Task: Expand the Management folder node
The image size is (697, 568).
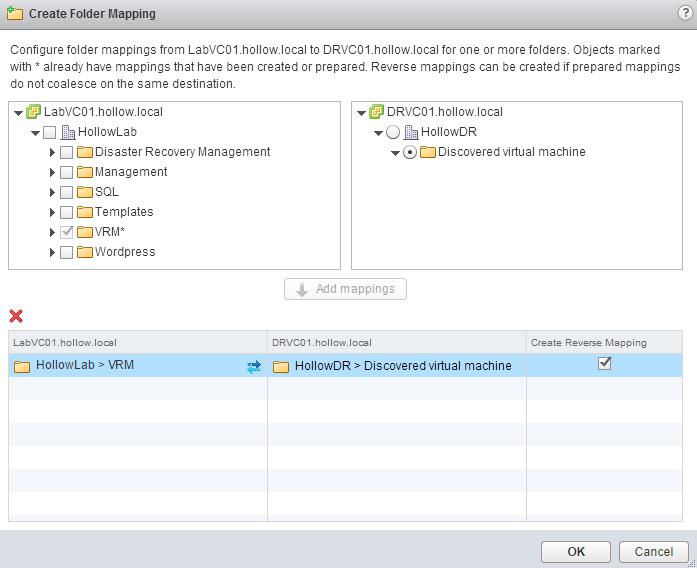Action: [x=52, y=172]
